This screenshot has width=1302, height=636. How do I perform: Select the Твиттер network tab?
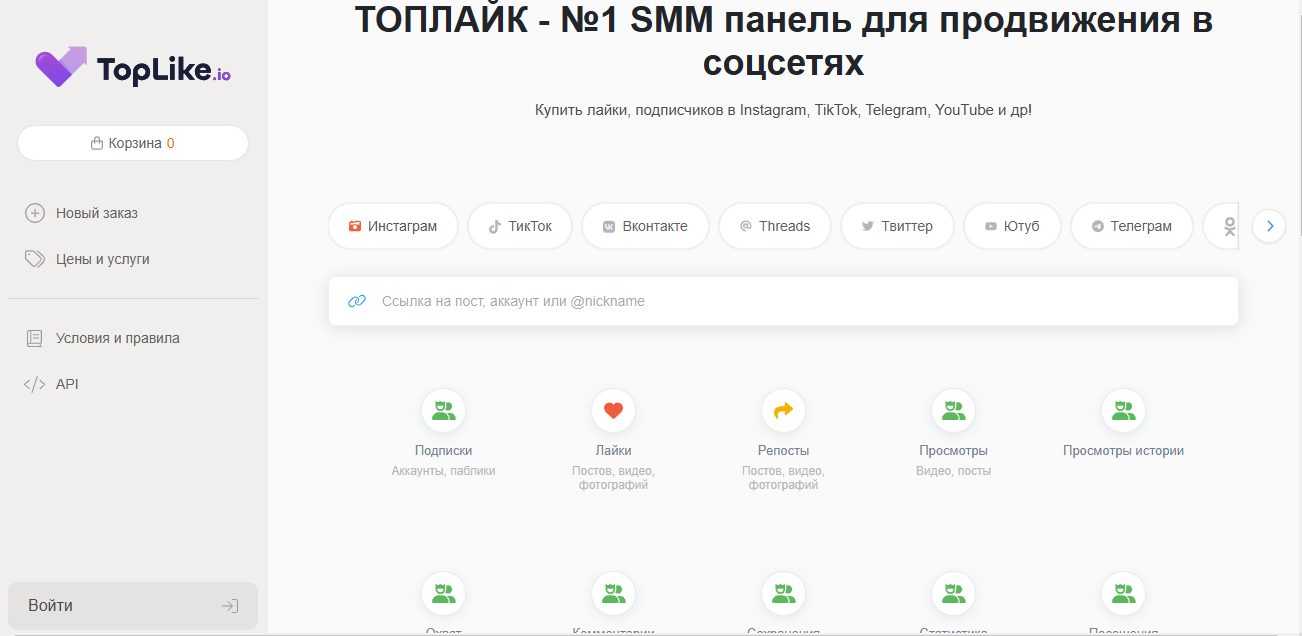pyautogui.click(x=897, y=226)
